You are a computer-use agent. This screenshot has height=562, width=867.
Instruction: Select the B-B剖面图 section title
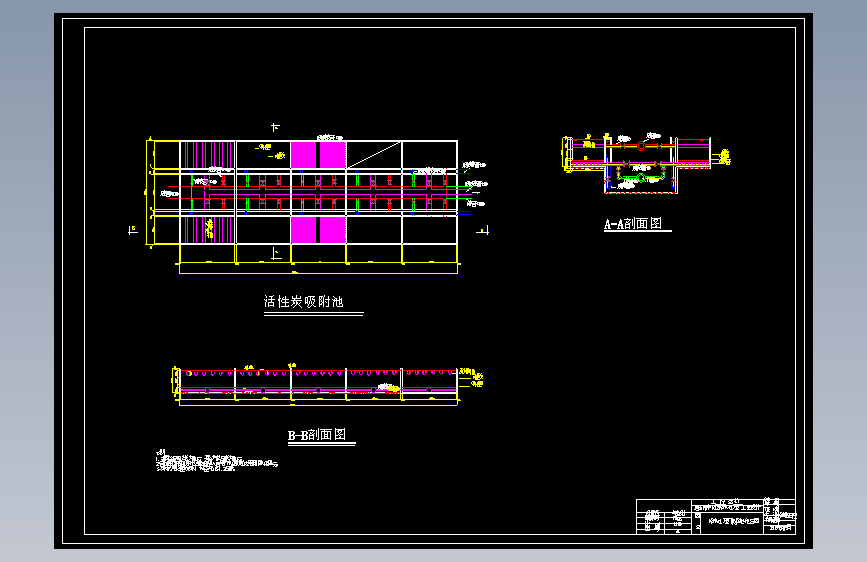[317, 435]
